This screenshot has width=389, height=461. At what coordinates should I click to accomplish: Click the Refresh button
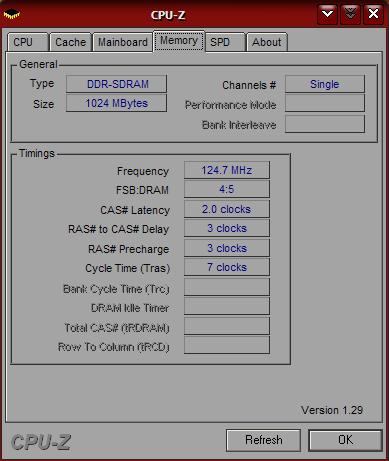click(263, 440)
